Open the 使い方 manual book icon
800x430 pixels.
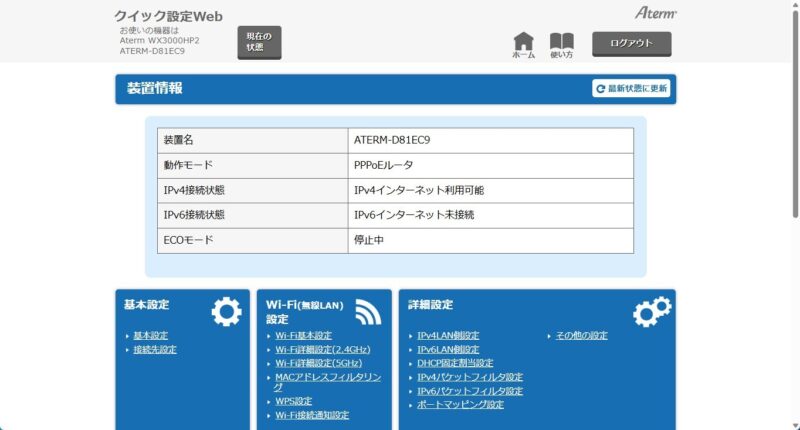tap(561, 43)
